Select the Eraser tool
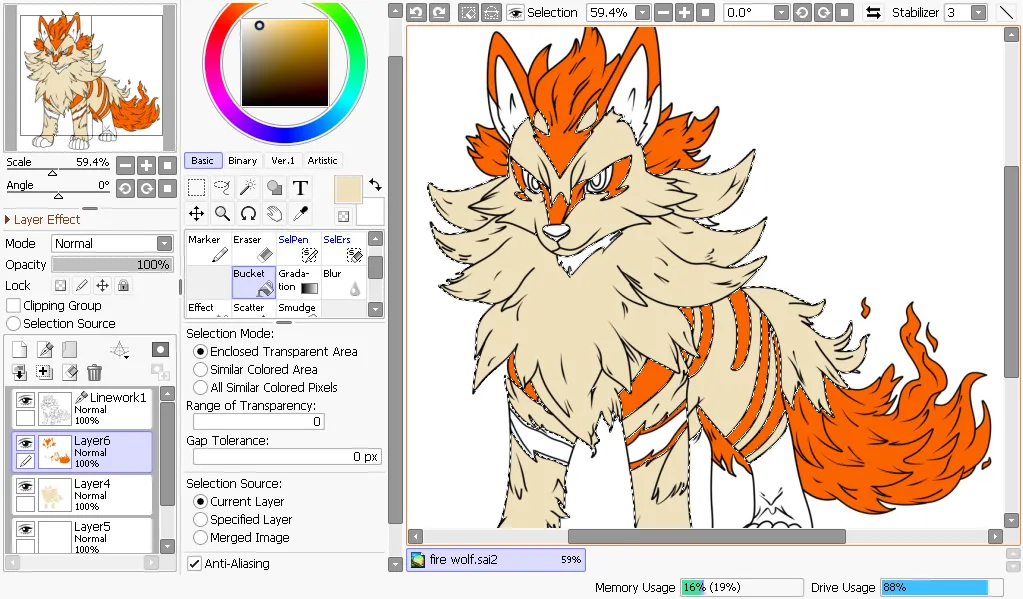The width and height of the screenshot is (1023, 599). pos(253,249)
